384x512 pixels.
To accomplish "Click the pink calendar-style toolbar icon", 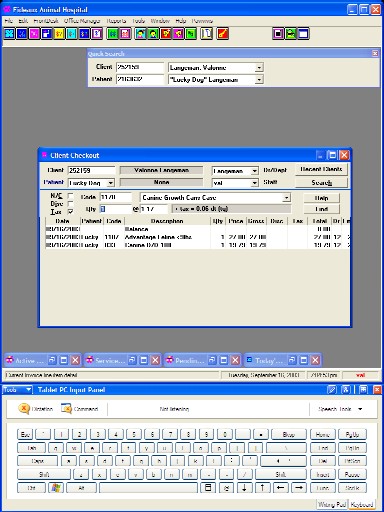I will (x=126, y=34).
